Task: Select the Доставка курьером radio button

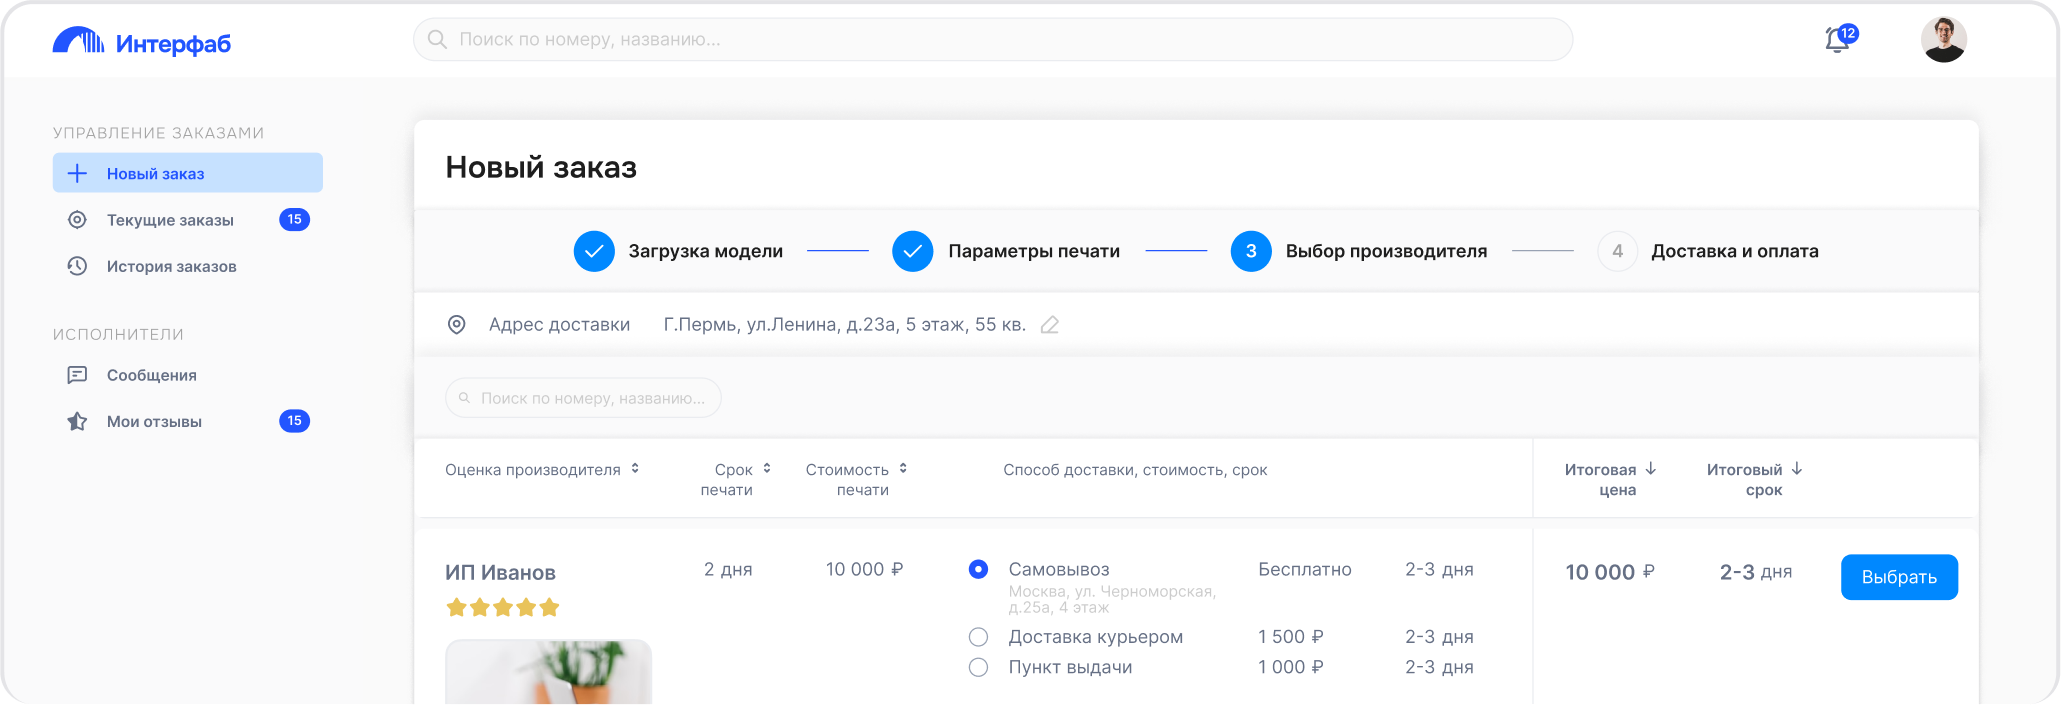Action: point(978,637)
